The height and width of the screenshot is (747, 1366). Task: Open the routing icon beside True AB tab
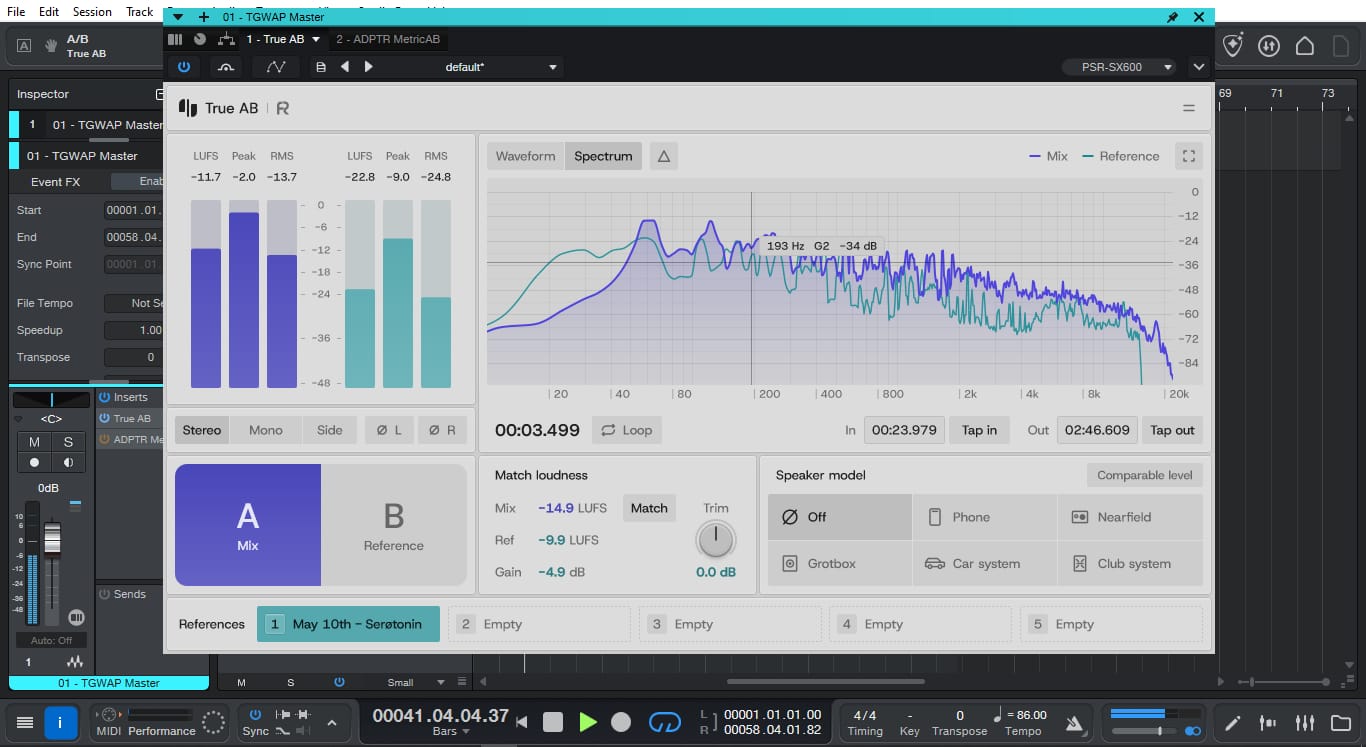point(226,39)
